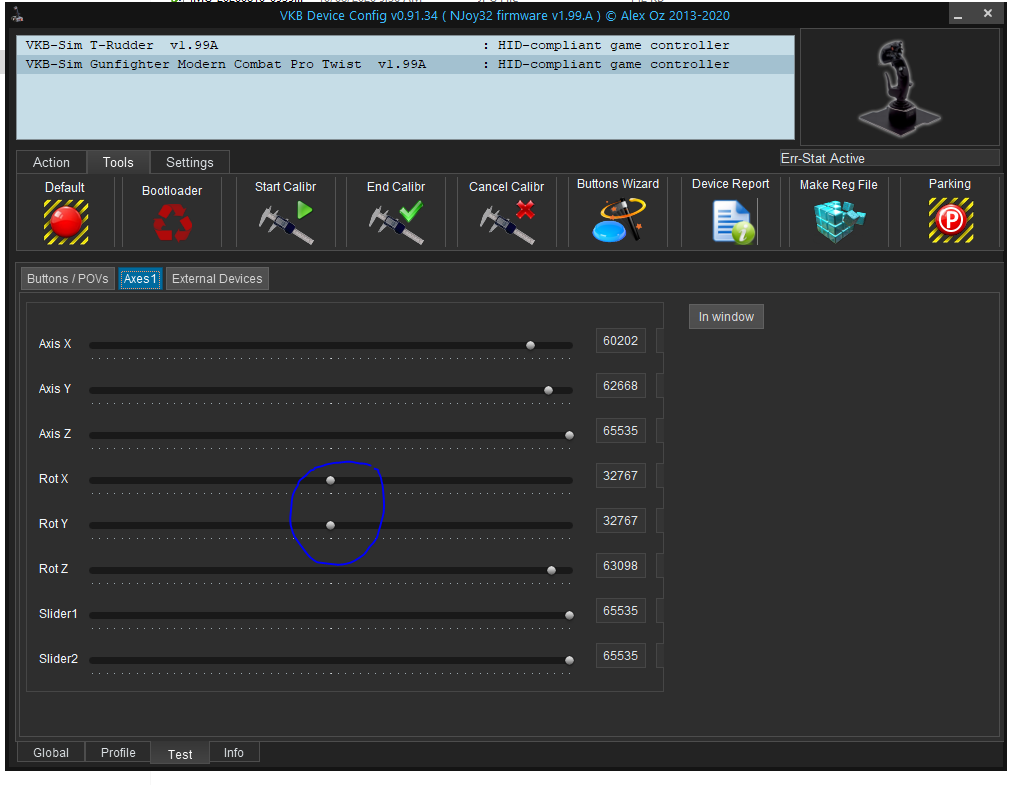Switch to the Tools tab
The width and height of the screenshot is (1017, 785).
(x=118, y=162)
